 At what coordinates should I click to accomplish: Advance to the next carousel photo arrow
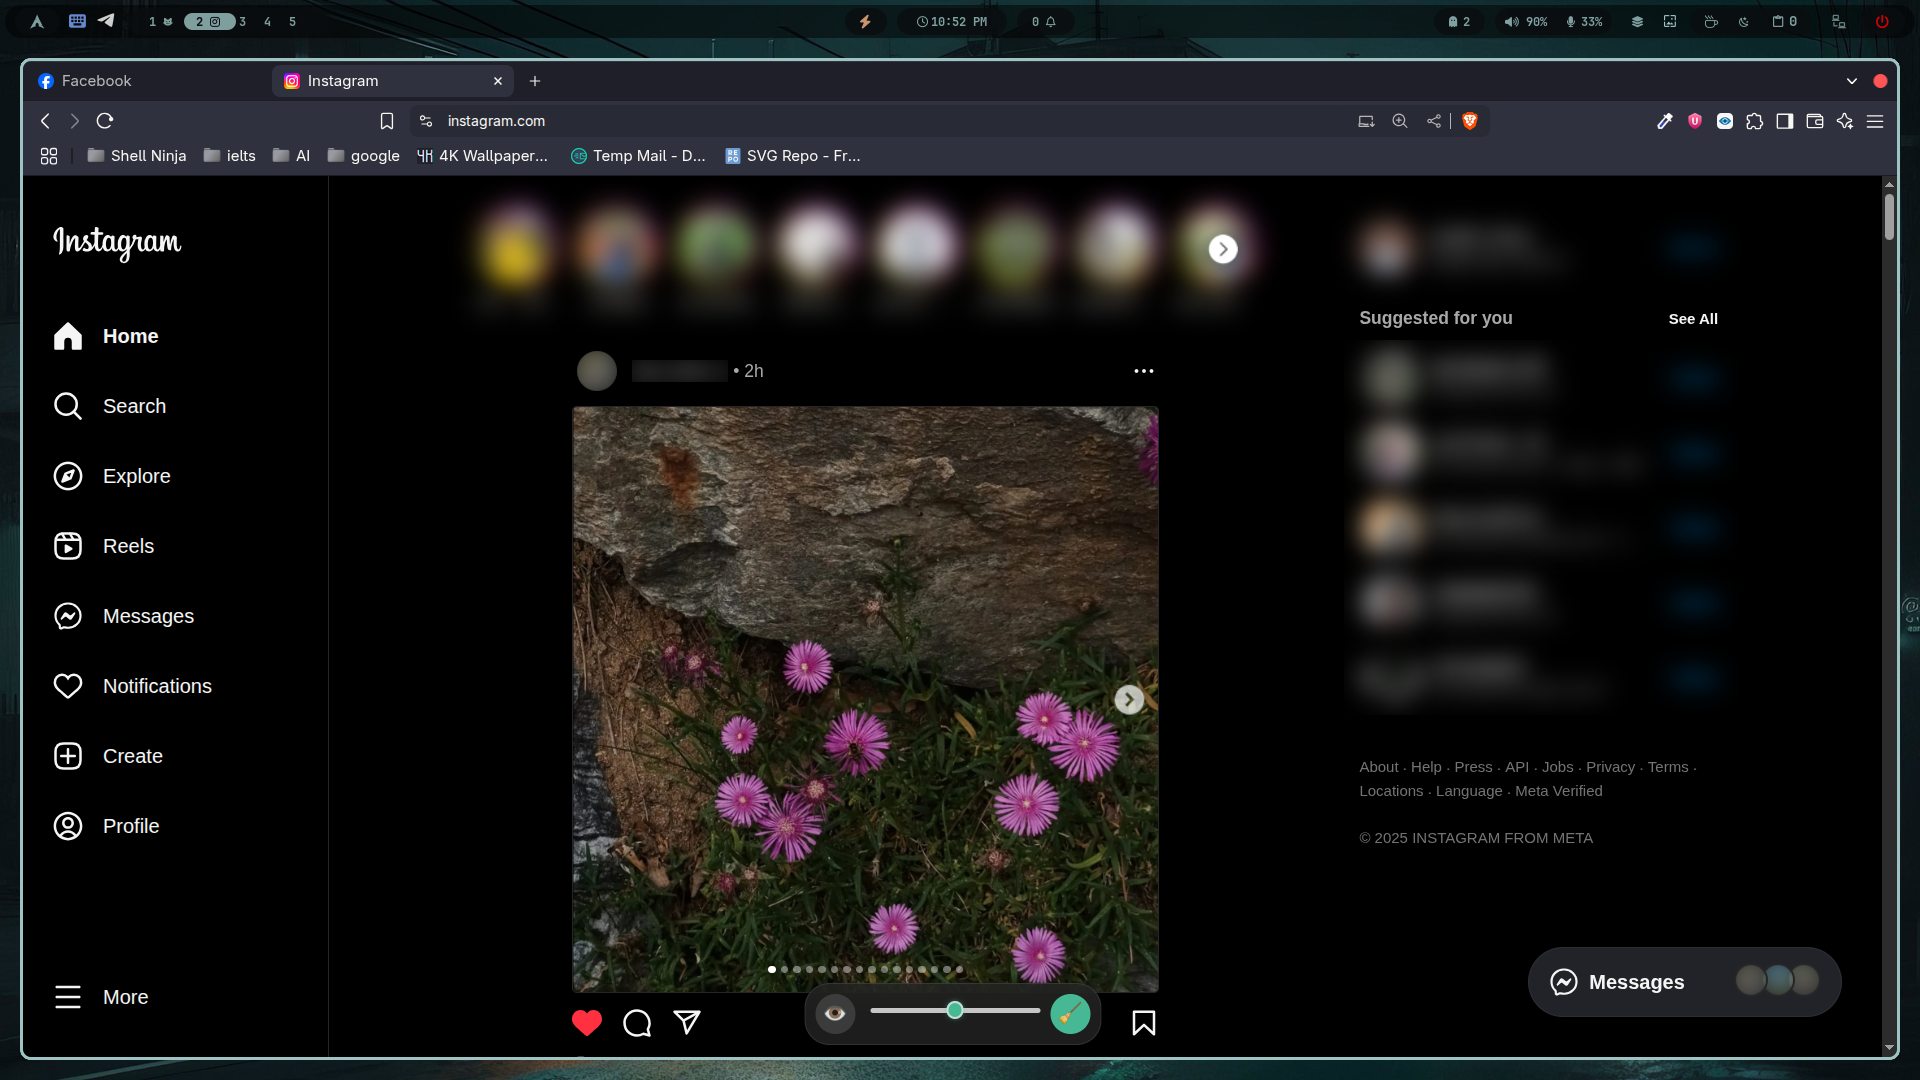point(1129,700)
